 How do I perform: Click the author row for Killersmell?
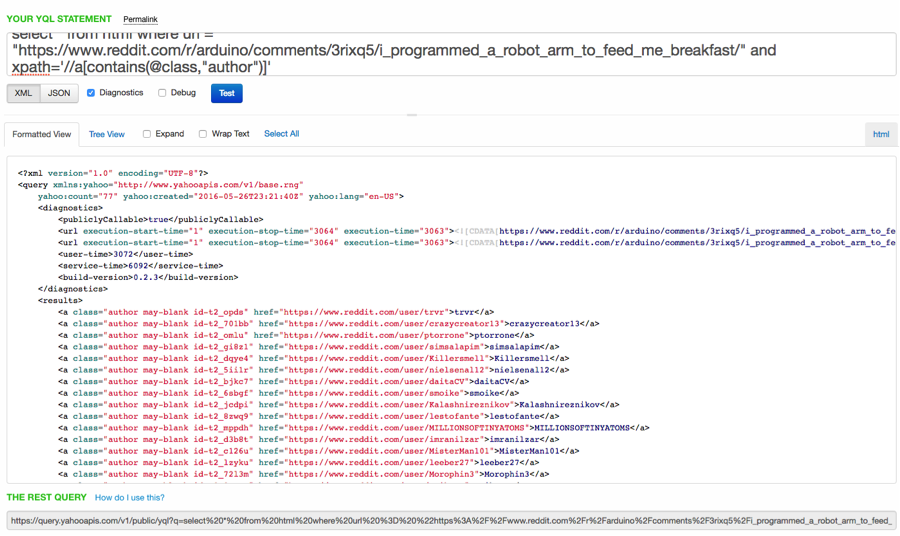(x=314, y=358)
